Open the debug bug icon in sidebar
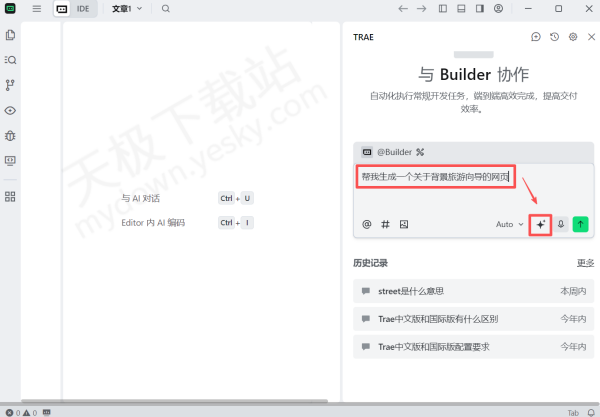600x417 pixels. pyautogui.click(x=10, y=135)
